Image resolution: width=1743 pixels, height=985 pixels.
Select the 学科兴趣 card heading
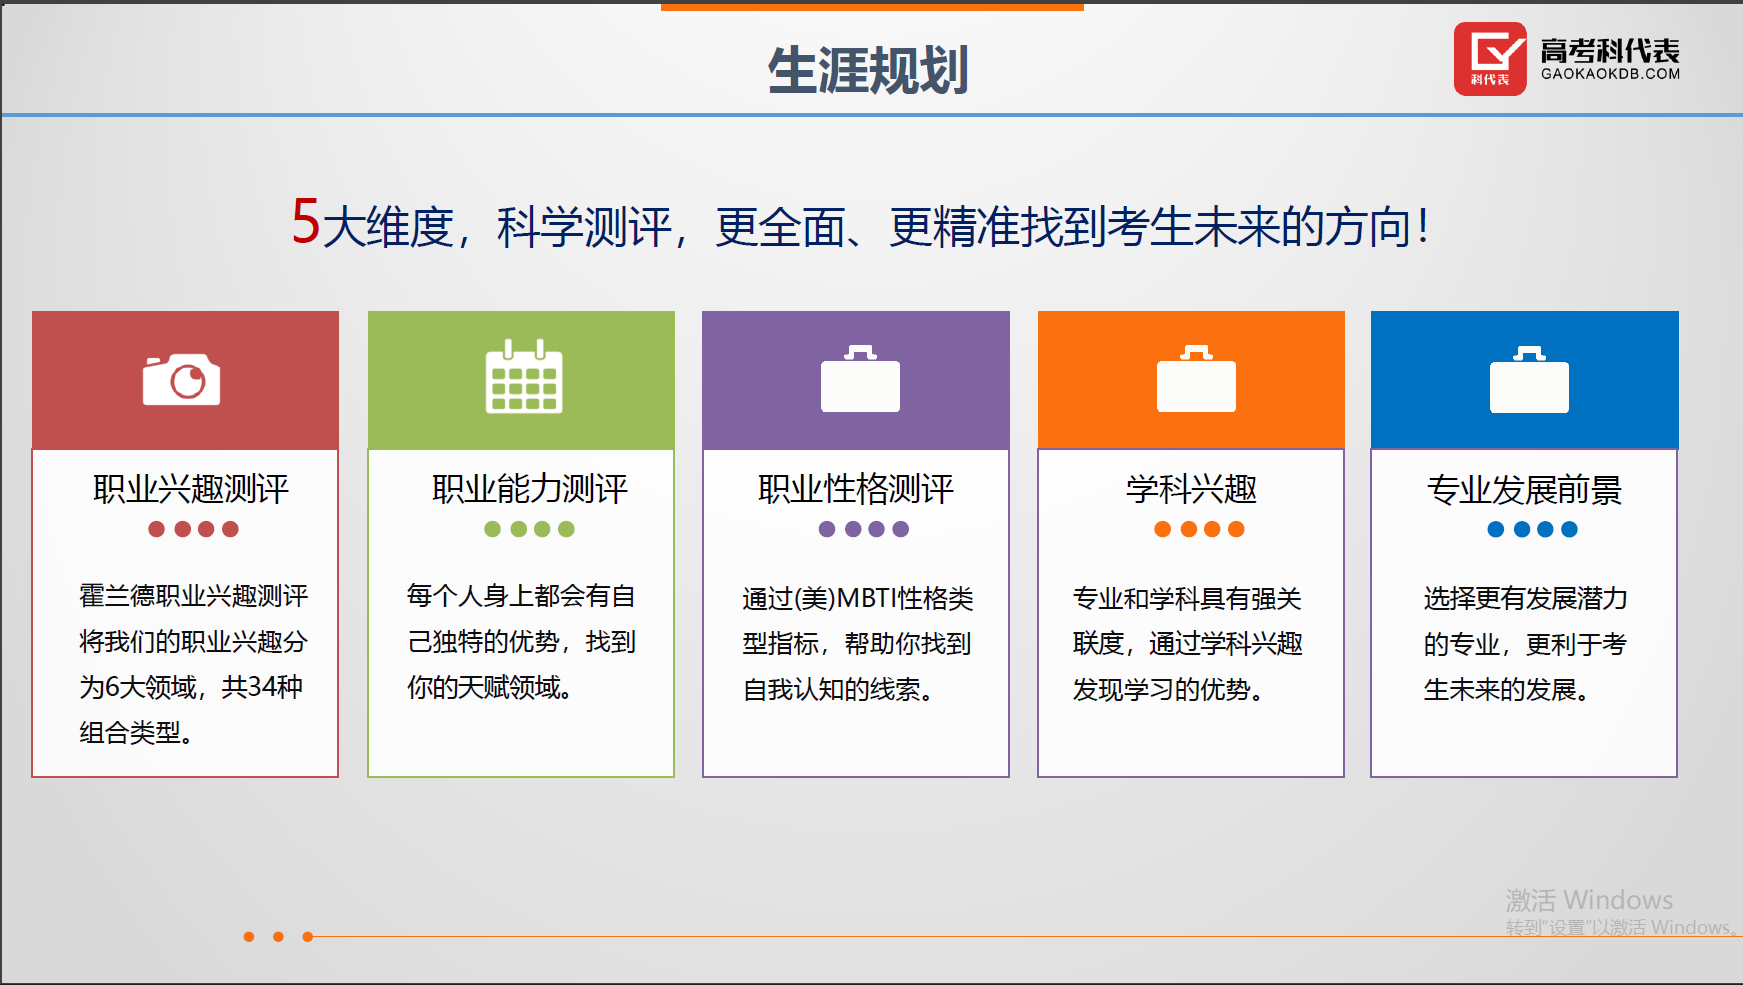[1191, 489]
